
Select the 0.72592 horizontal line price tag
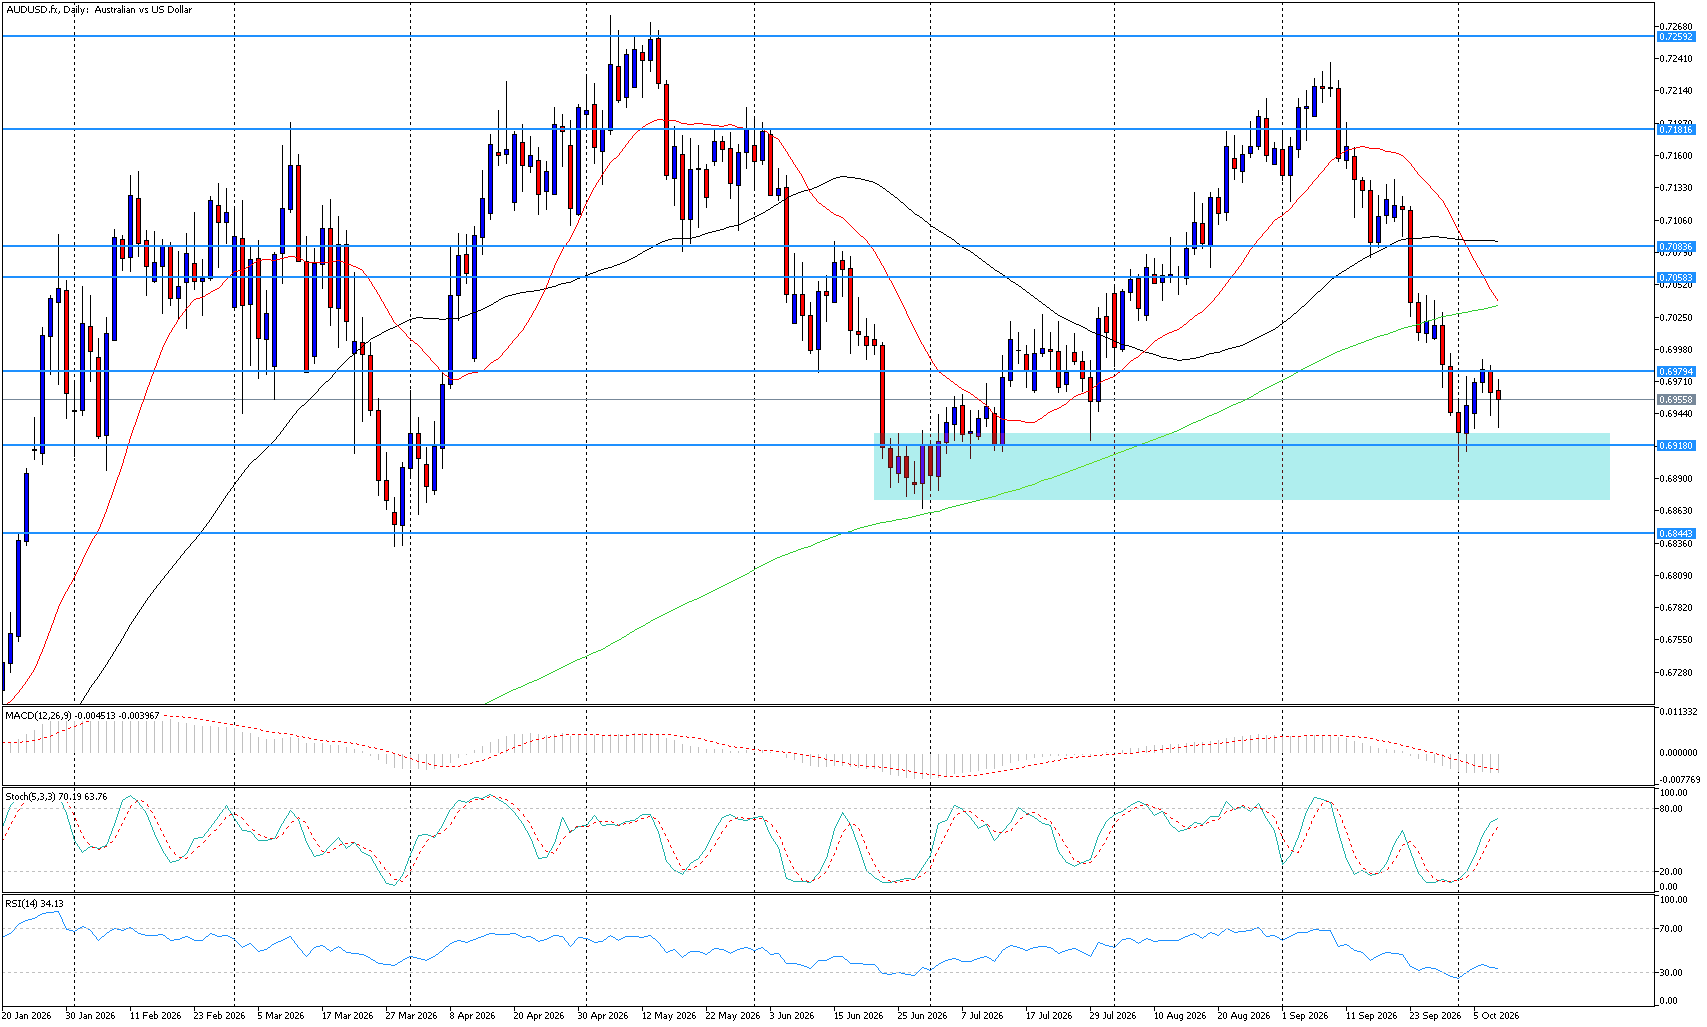(x=1676, y=37)
